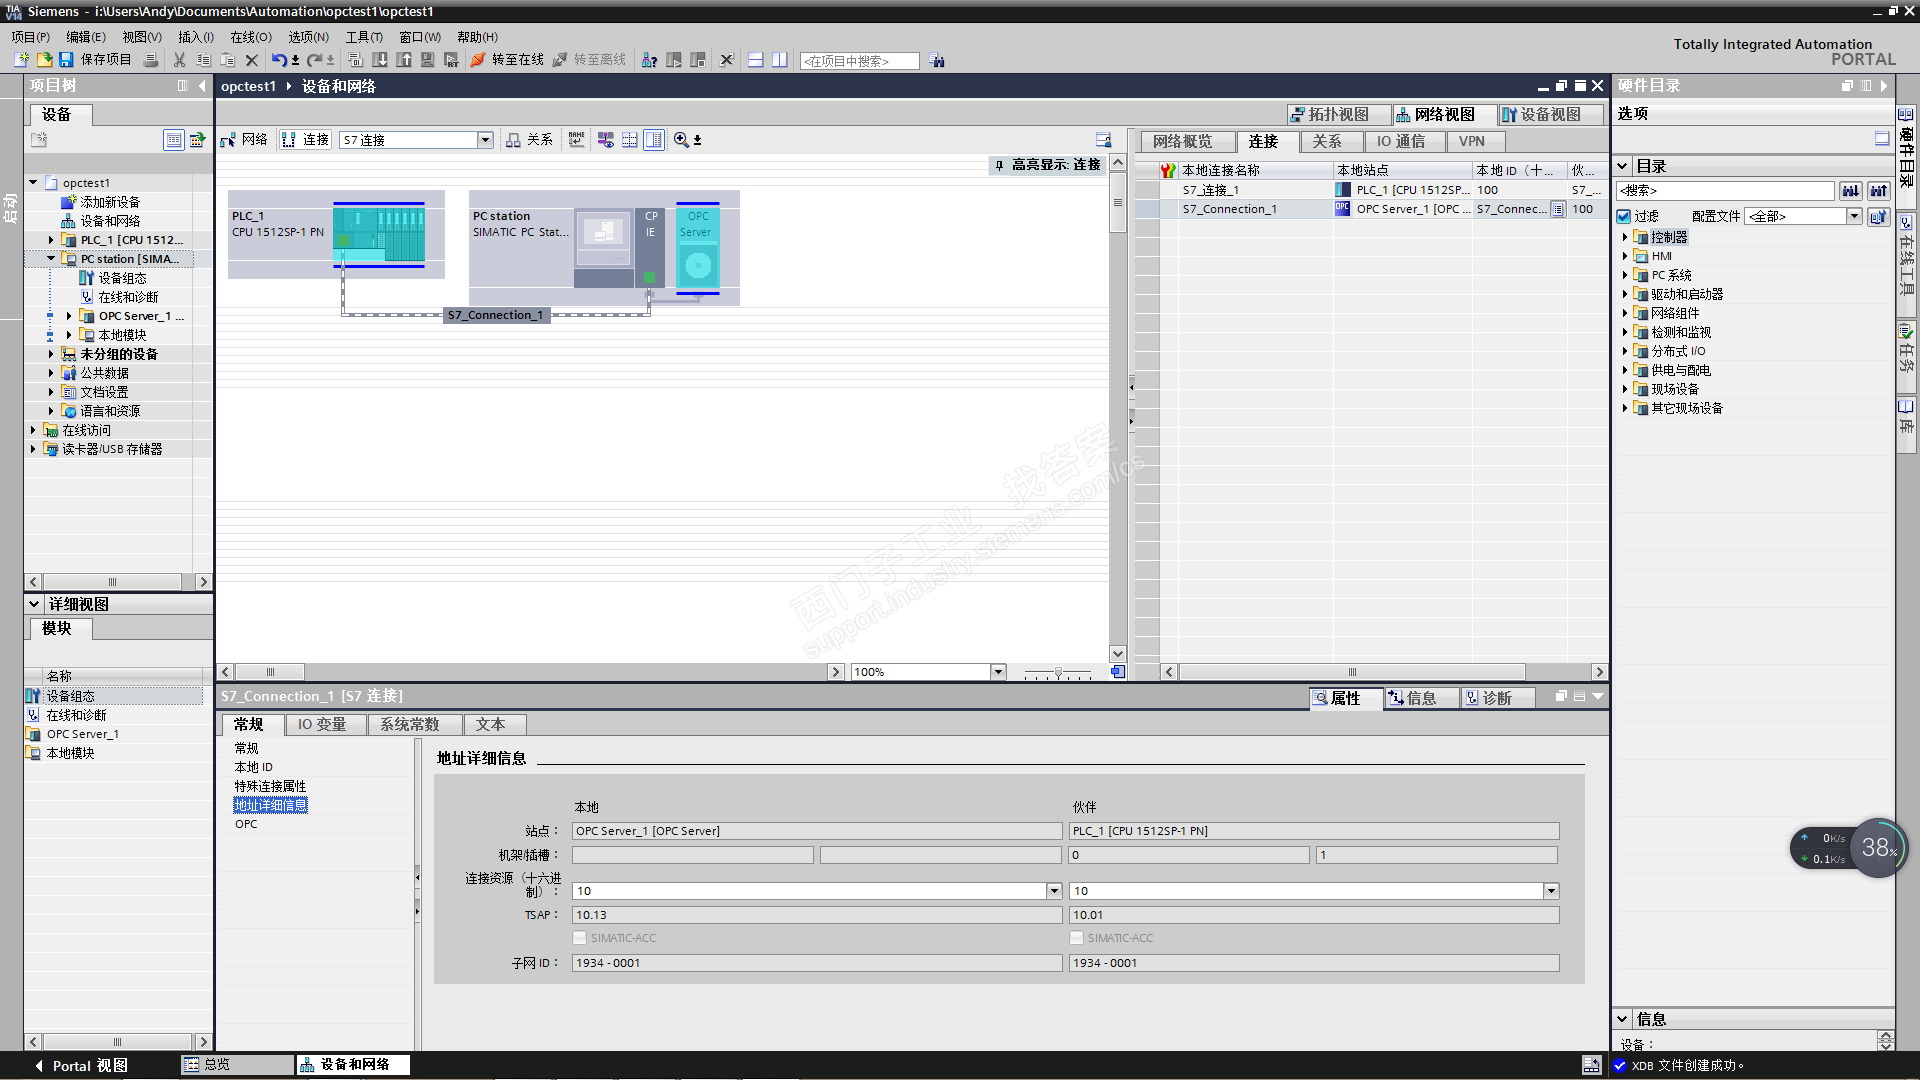
Task: Click the print icon in toolbar
Action: click(x=151, y=60)
